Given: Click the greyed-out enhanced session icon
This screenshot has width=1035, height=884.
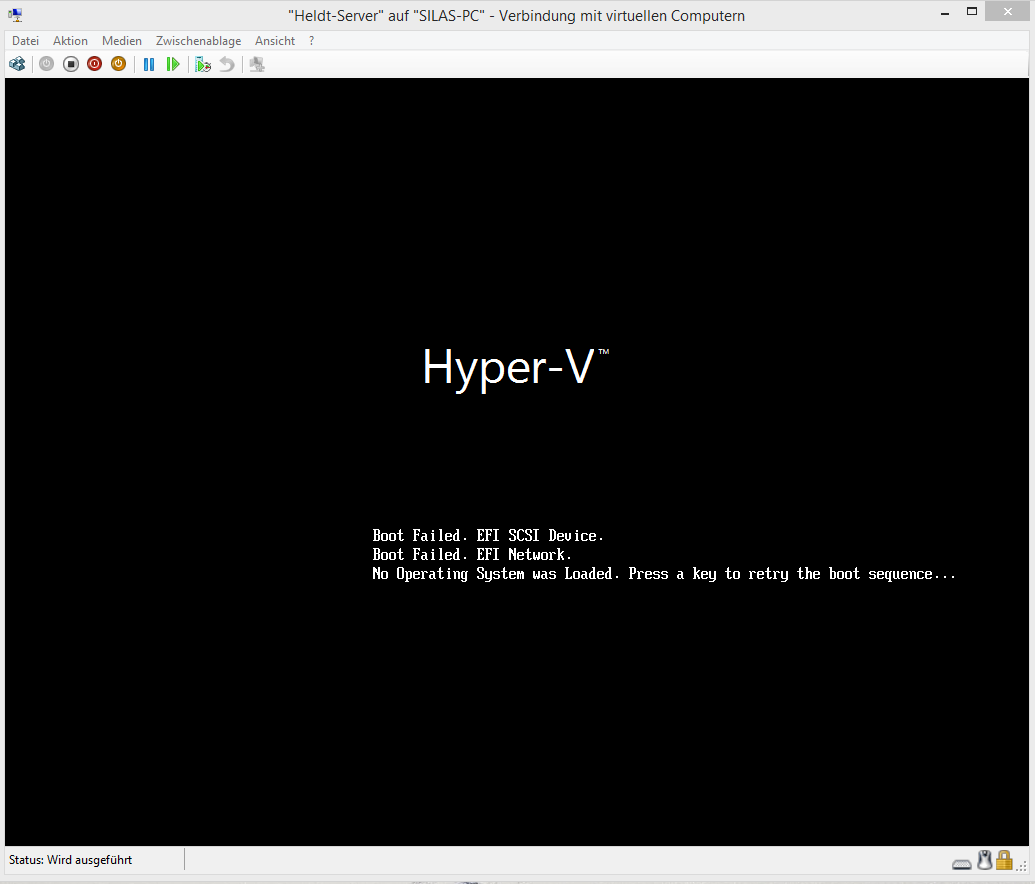Looking at the screenshot, I should point(257,64).
